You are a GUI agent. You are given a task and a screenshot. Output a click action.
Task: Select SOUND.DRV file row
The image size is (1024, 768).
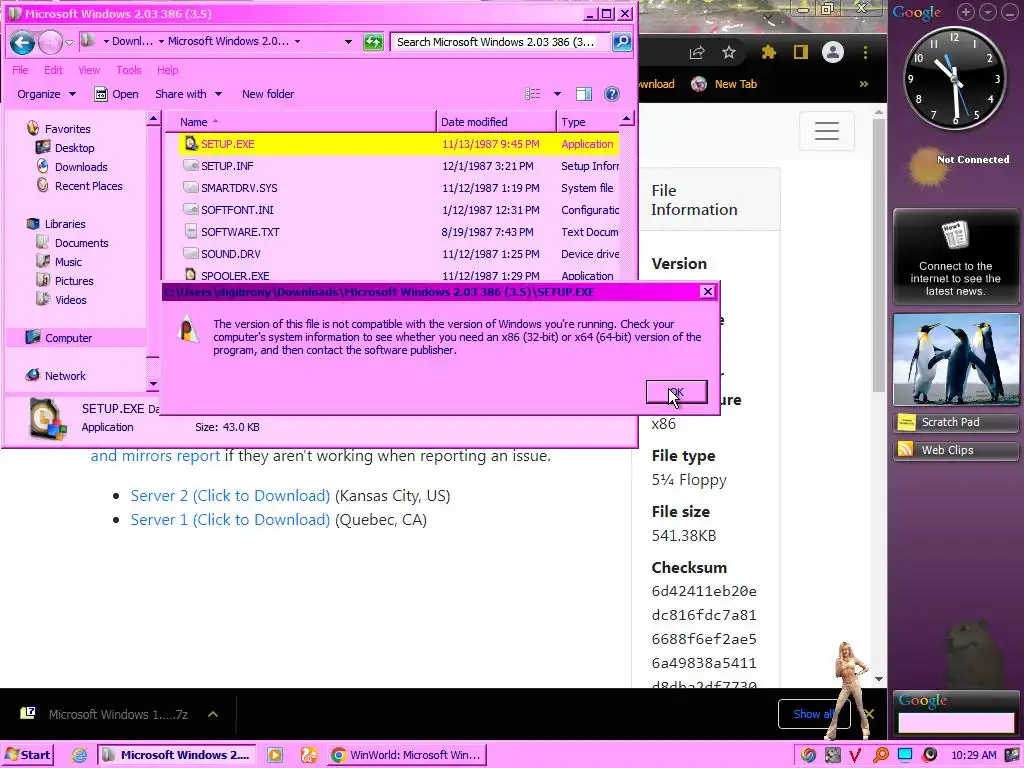tap(398, 254)
